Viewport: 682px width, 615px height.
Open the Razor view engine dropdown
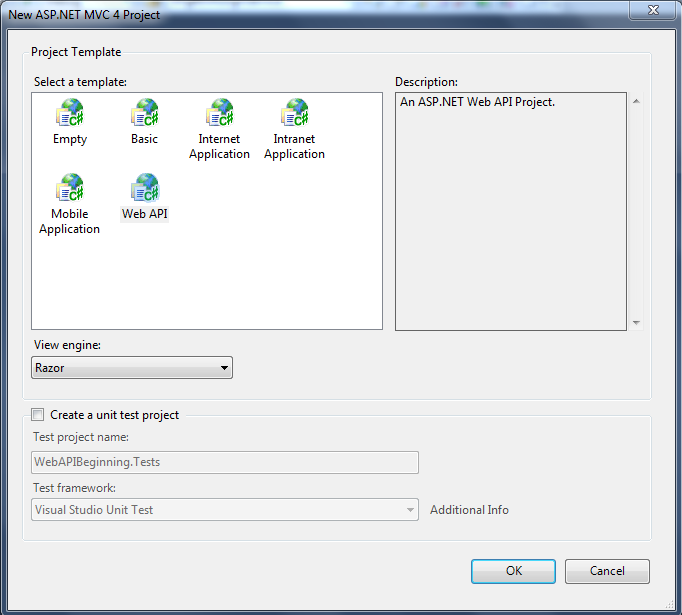click(x=132, y=368)
